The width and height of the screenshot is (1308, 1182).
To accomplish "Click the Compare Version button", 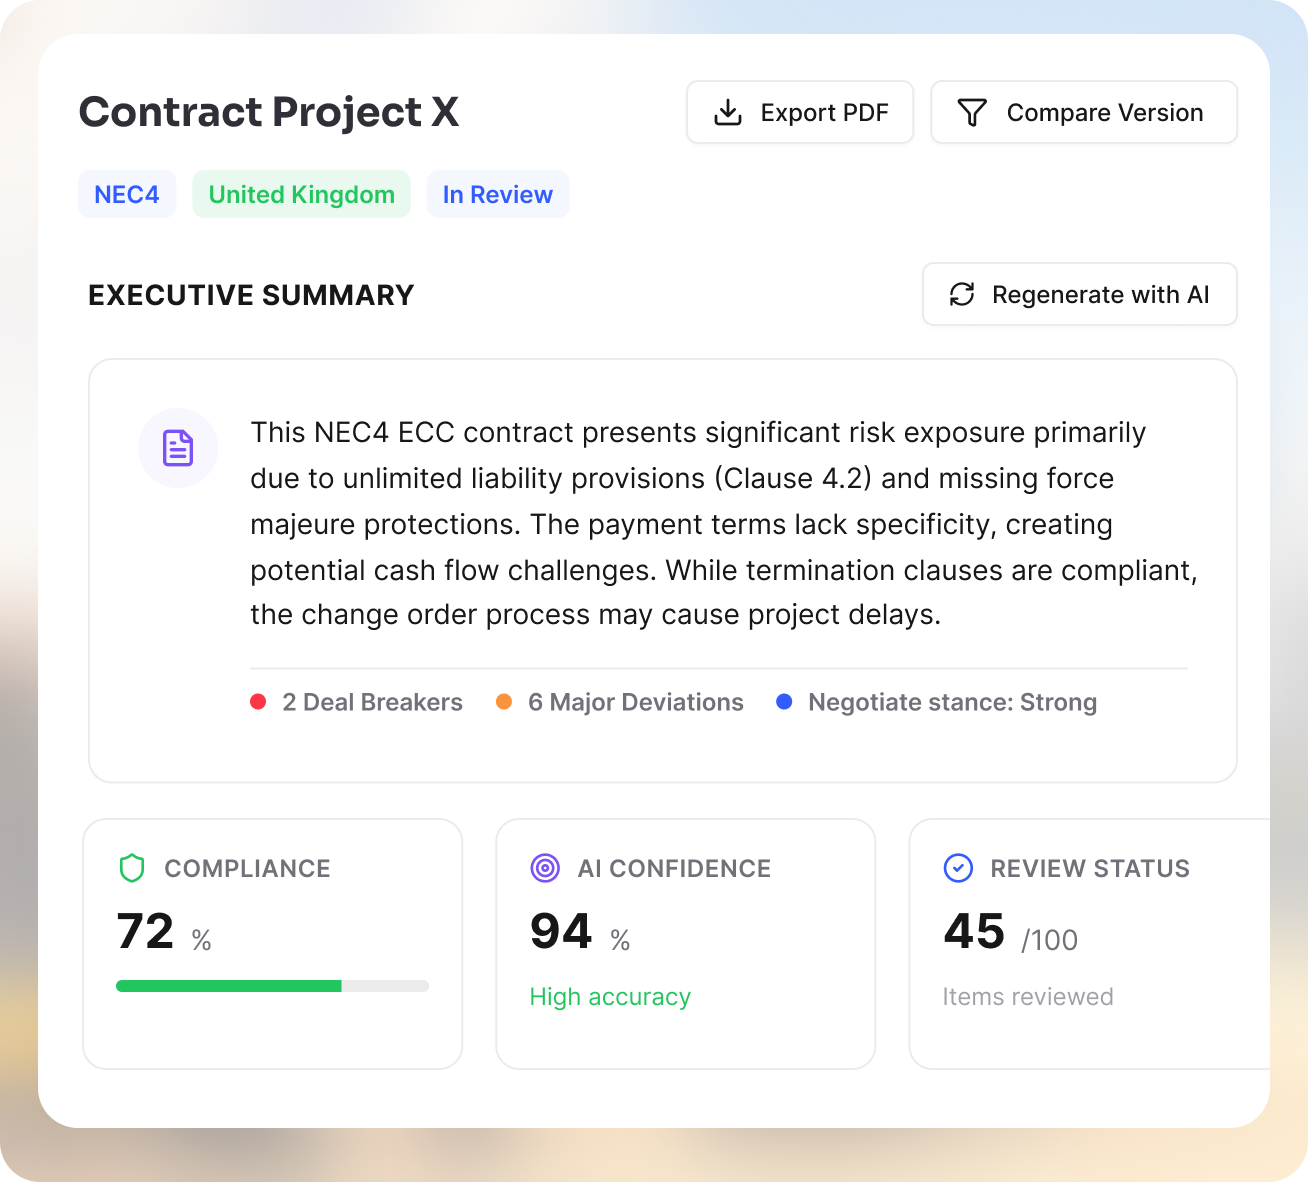I will point(1083,112).
